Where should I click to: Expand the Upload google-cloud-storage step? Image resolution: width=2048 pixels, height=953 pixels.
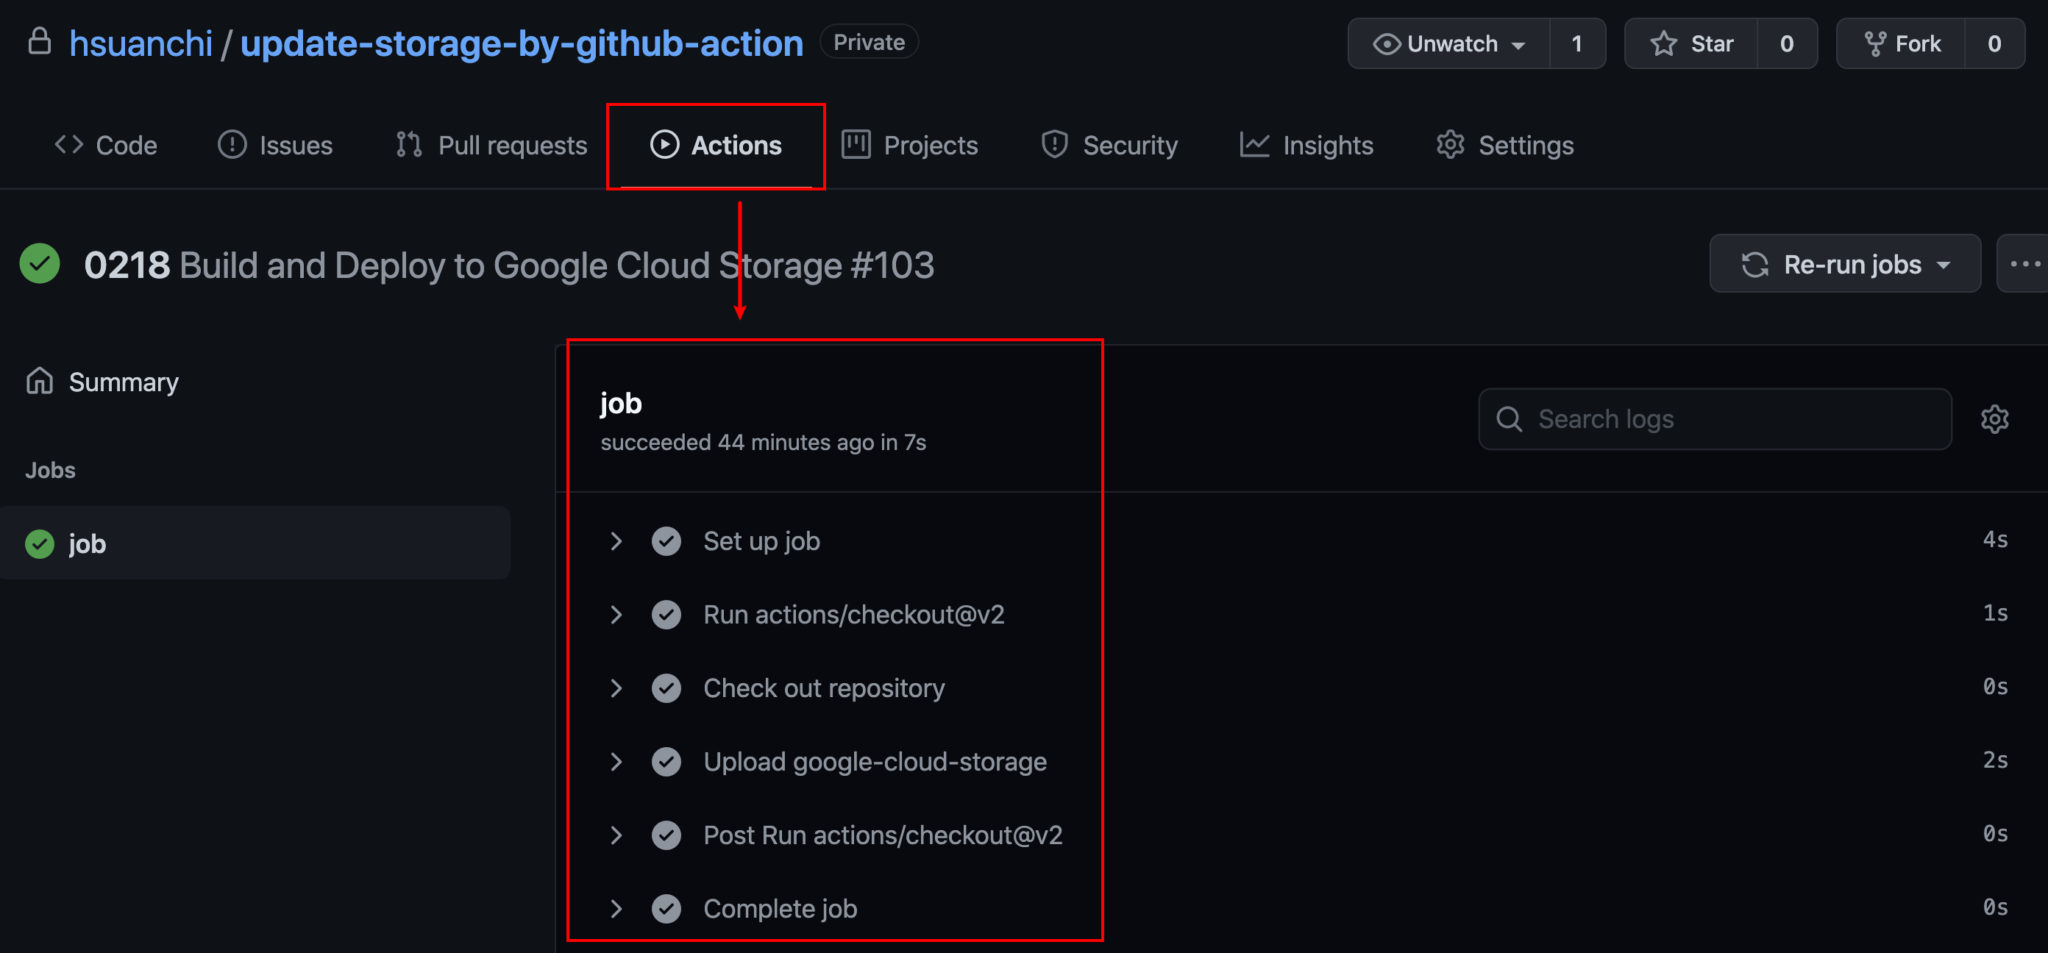616,761
